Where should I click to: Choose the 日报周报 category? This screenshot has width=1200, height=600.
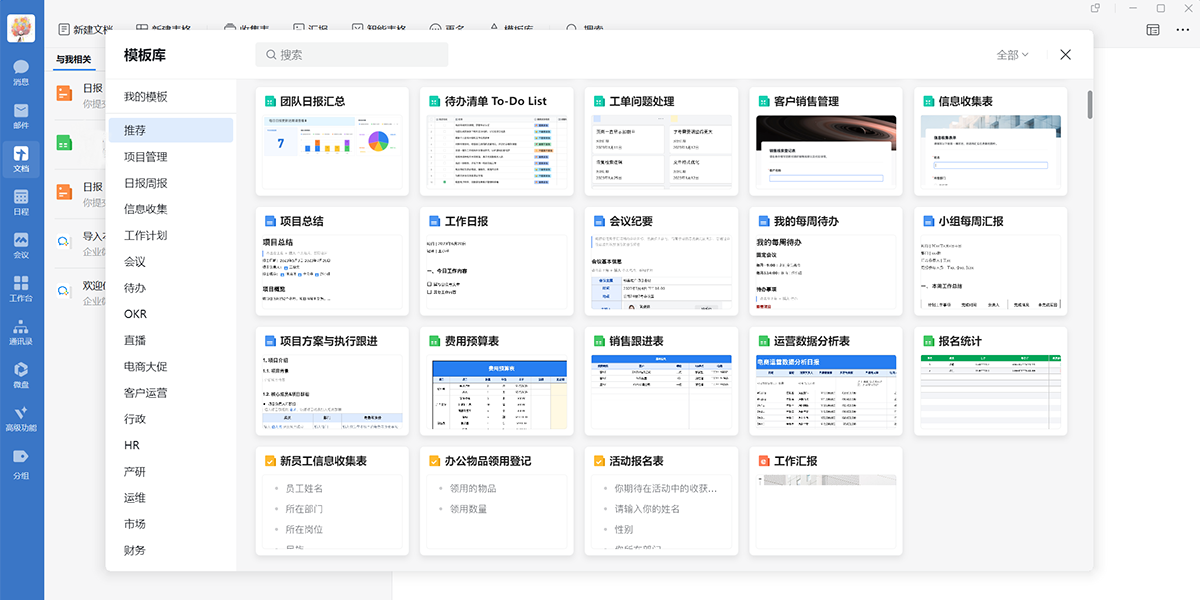pyautogui.click(x=146, y=183)
